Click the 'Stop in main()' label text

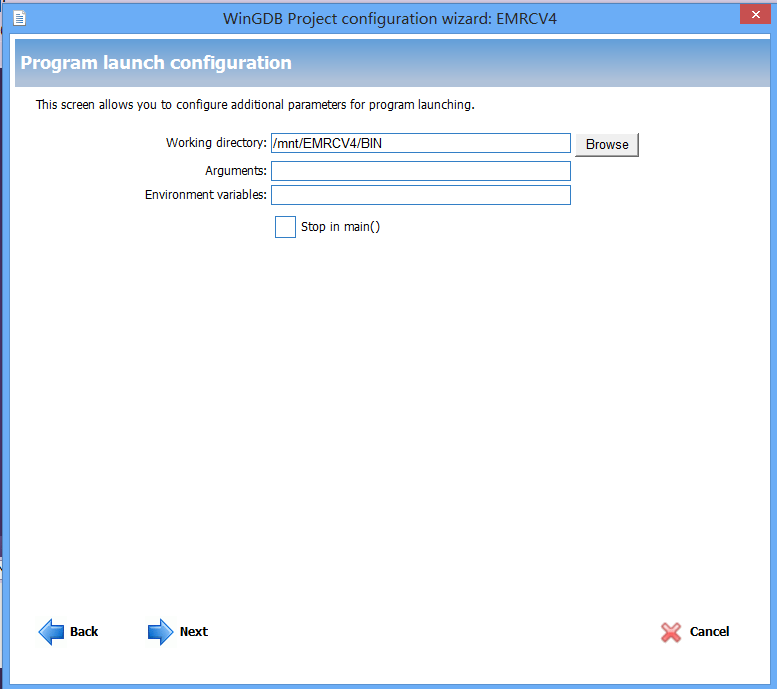(x=340, y=227)
